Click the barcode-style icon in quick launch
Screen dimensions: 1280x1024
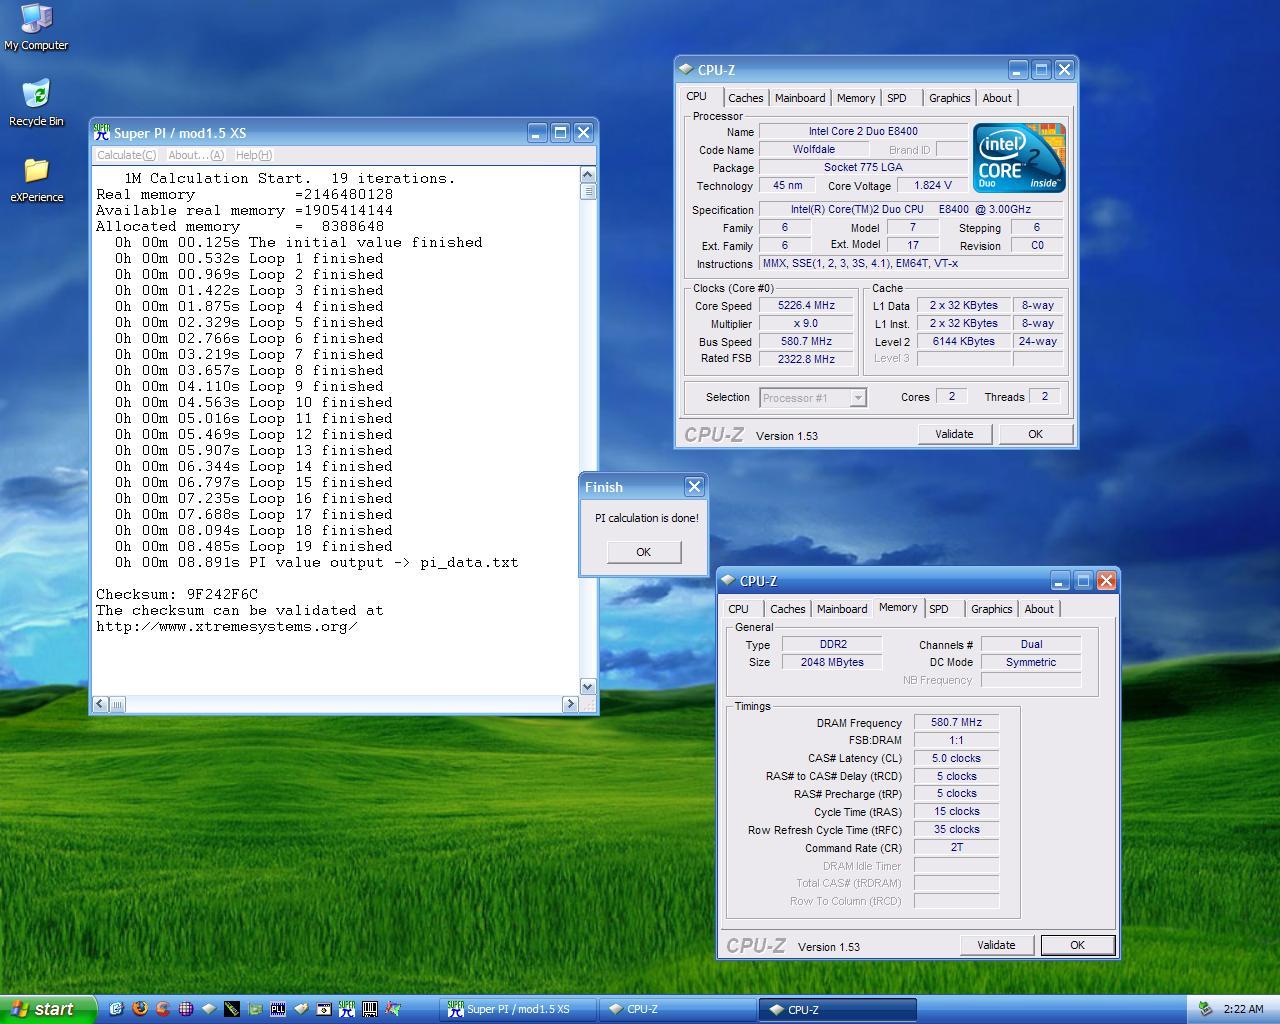(370, 1009)
